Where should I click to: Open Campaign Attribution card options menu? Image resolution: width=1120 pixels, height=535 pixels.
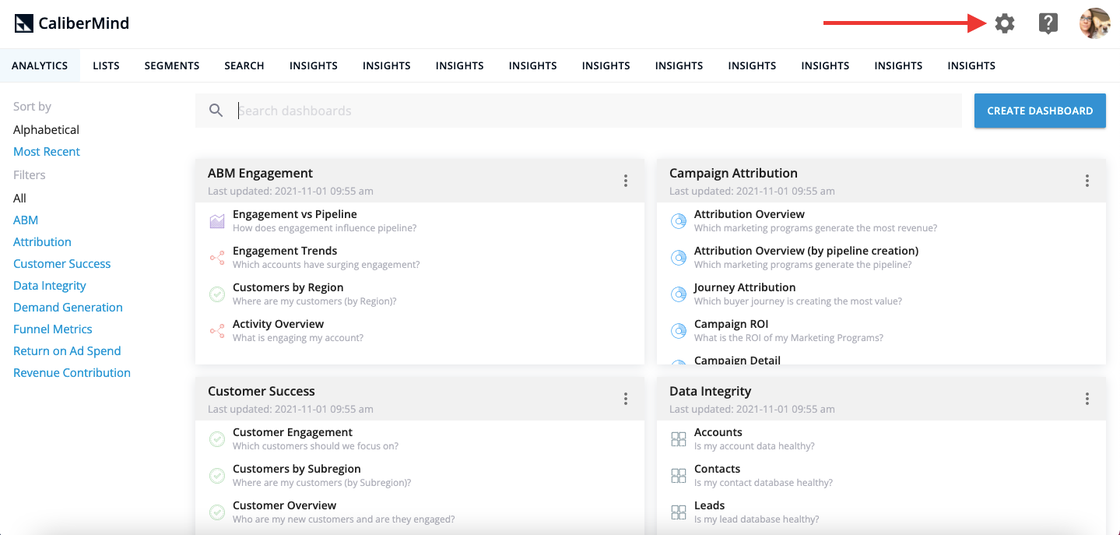click(1087, 181)
